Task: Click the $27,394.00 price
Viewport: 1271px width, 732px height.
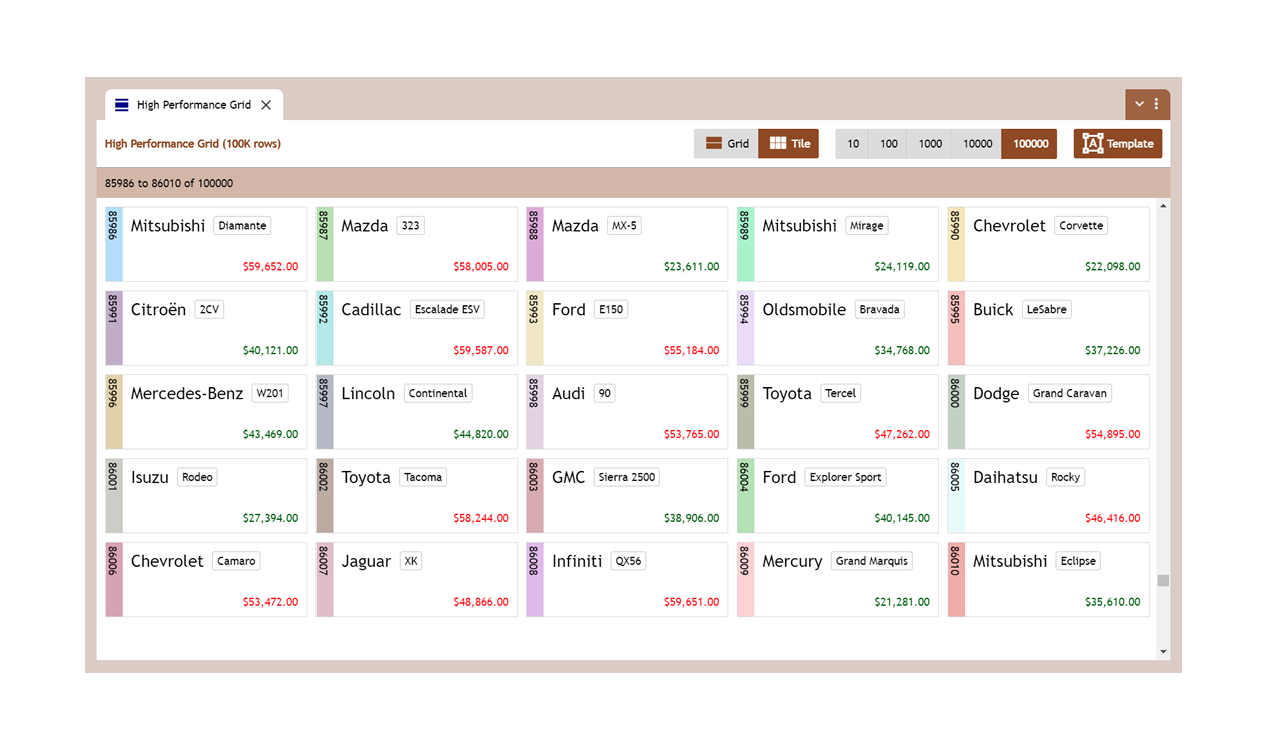Action: coord(270,519)
